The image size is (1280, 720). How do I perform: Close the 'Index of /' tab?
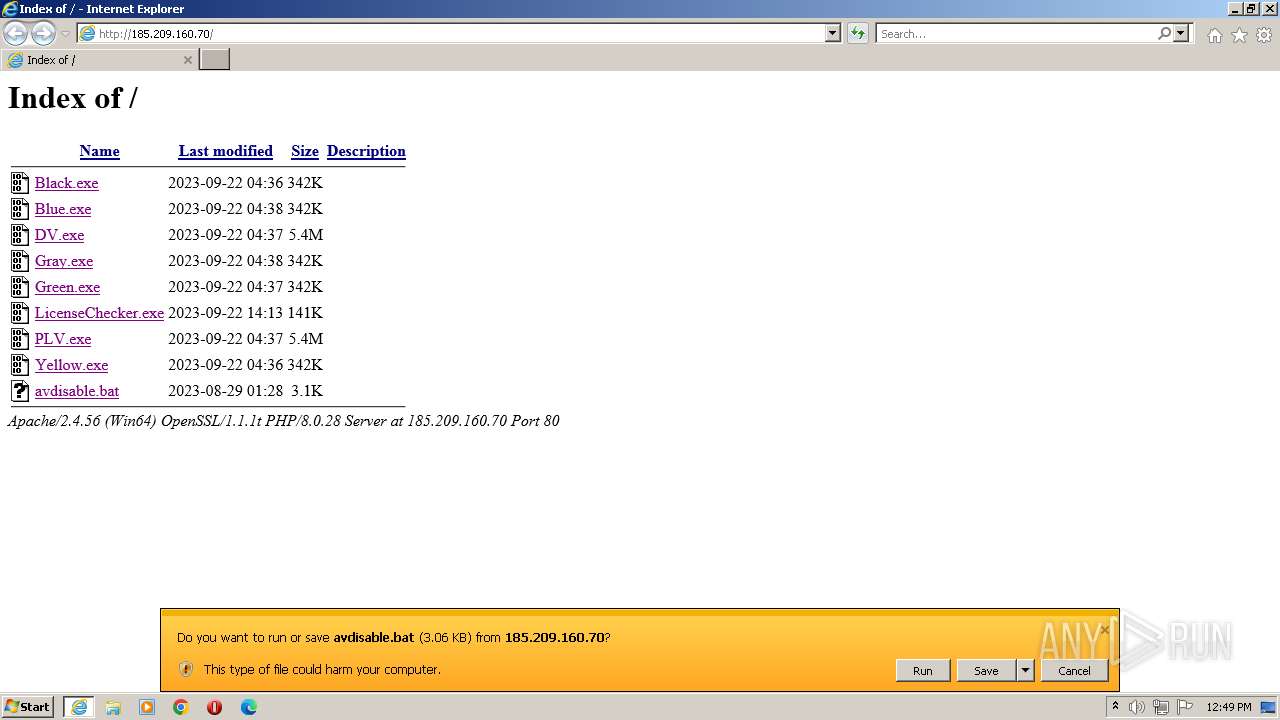click(x=187, y=60)
